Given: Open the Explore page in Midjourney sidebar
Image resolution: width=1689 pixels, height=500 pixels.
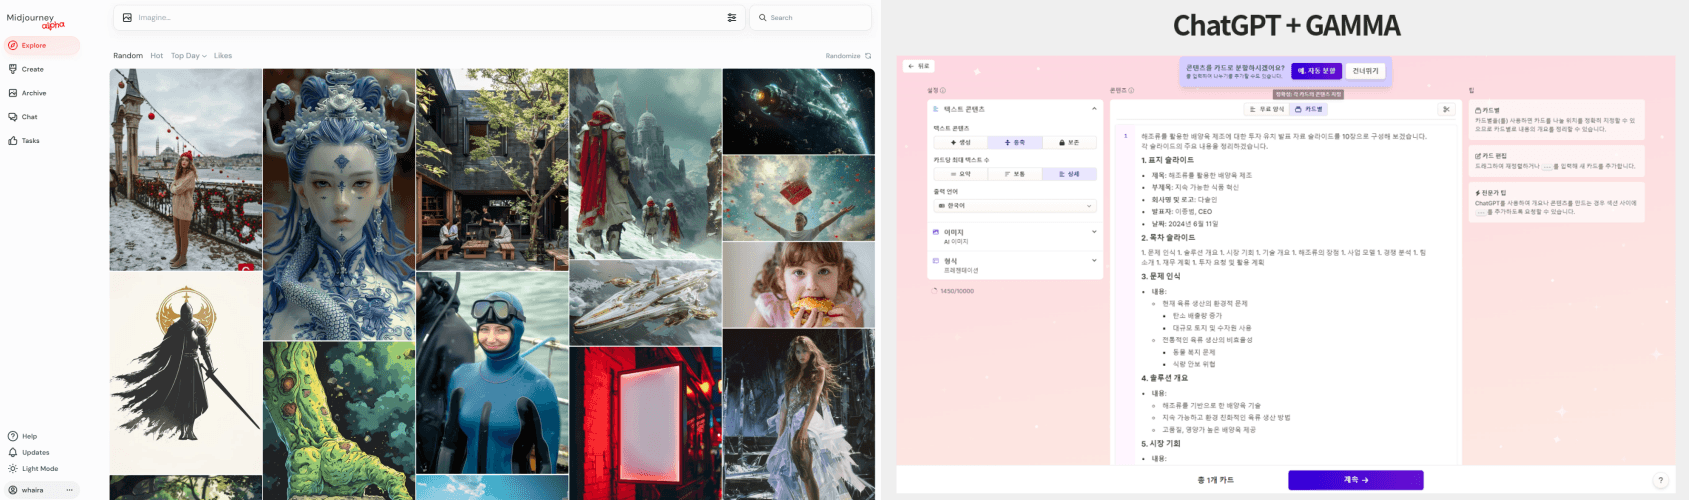Looking at the screenshot, I should pos(41,45).
